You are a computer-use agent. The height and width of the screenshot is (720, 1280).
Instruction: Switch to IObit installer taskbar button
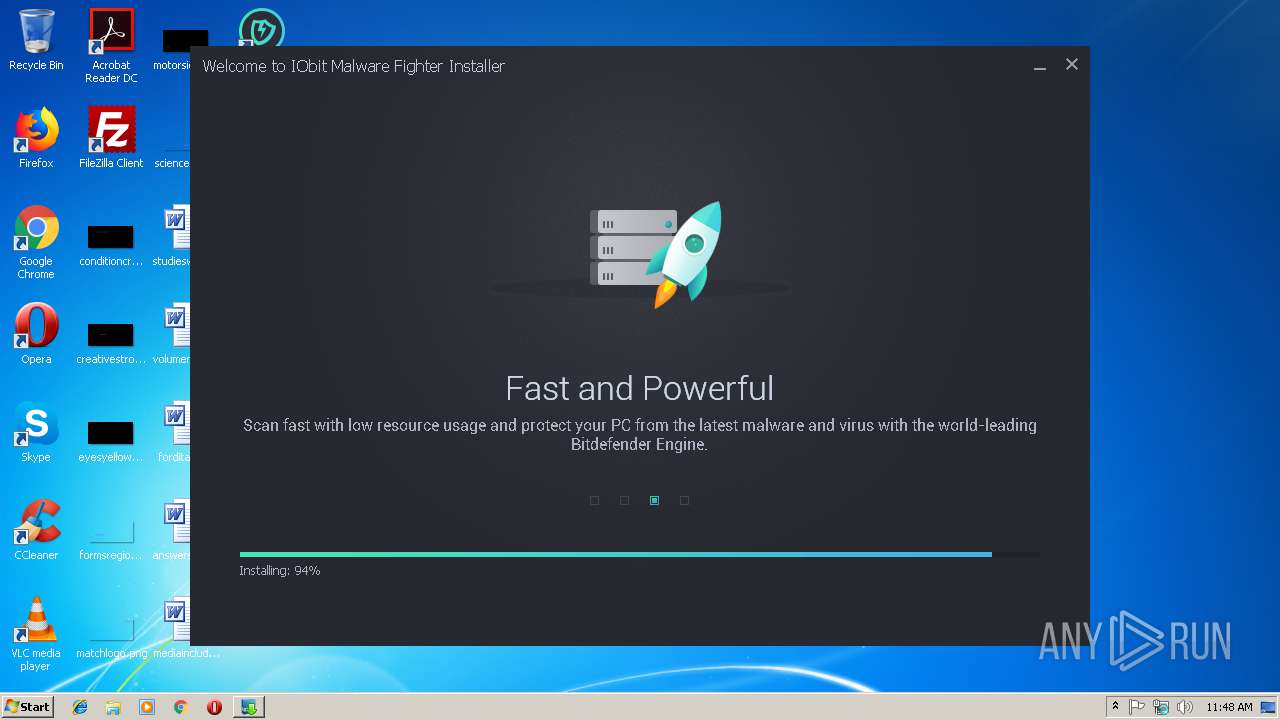pos(248,707)
